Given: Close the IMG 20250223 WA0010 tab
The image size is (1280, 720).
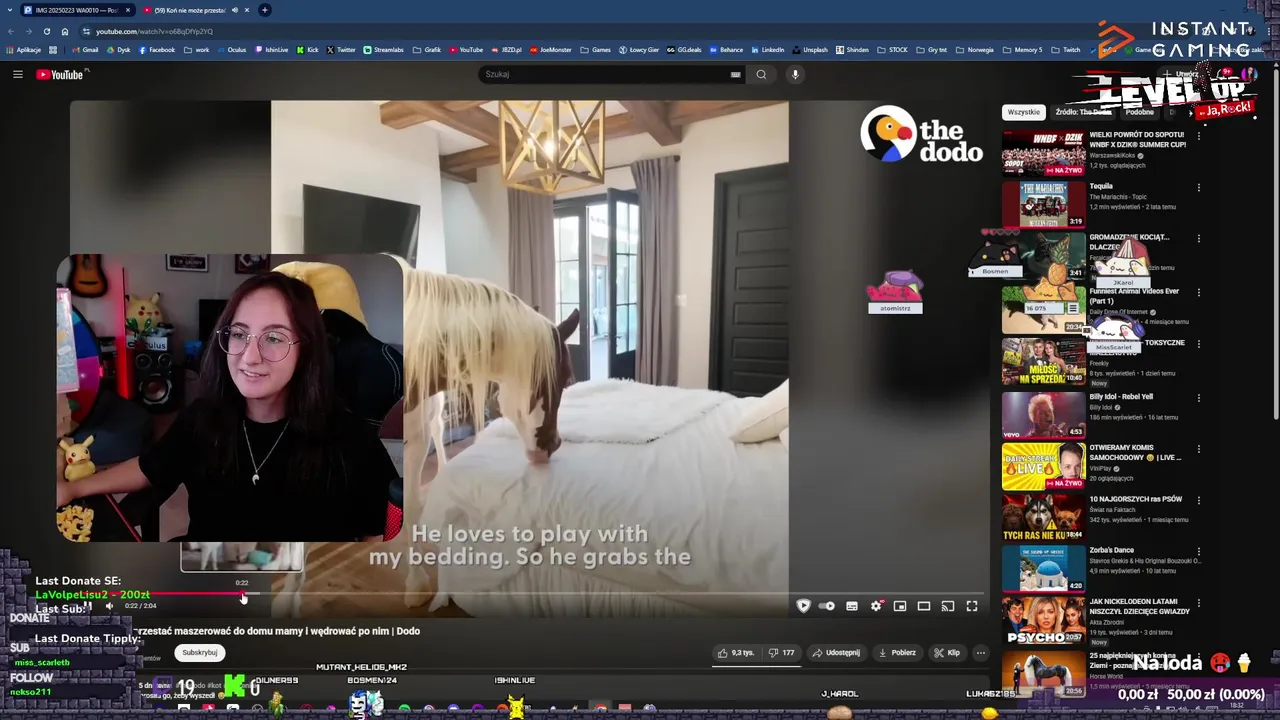Looking at the screenshot, I should pyautogui.click(x=126, y=10).
